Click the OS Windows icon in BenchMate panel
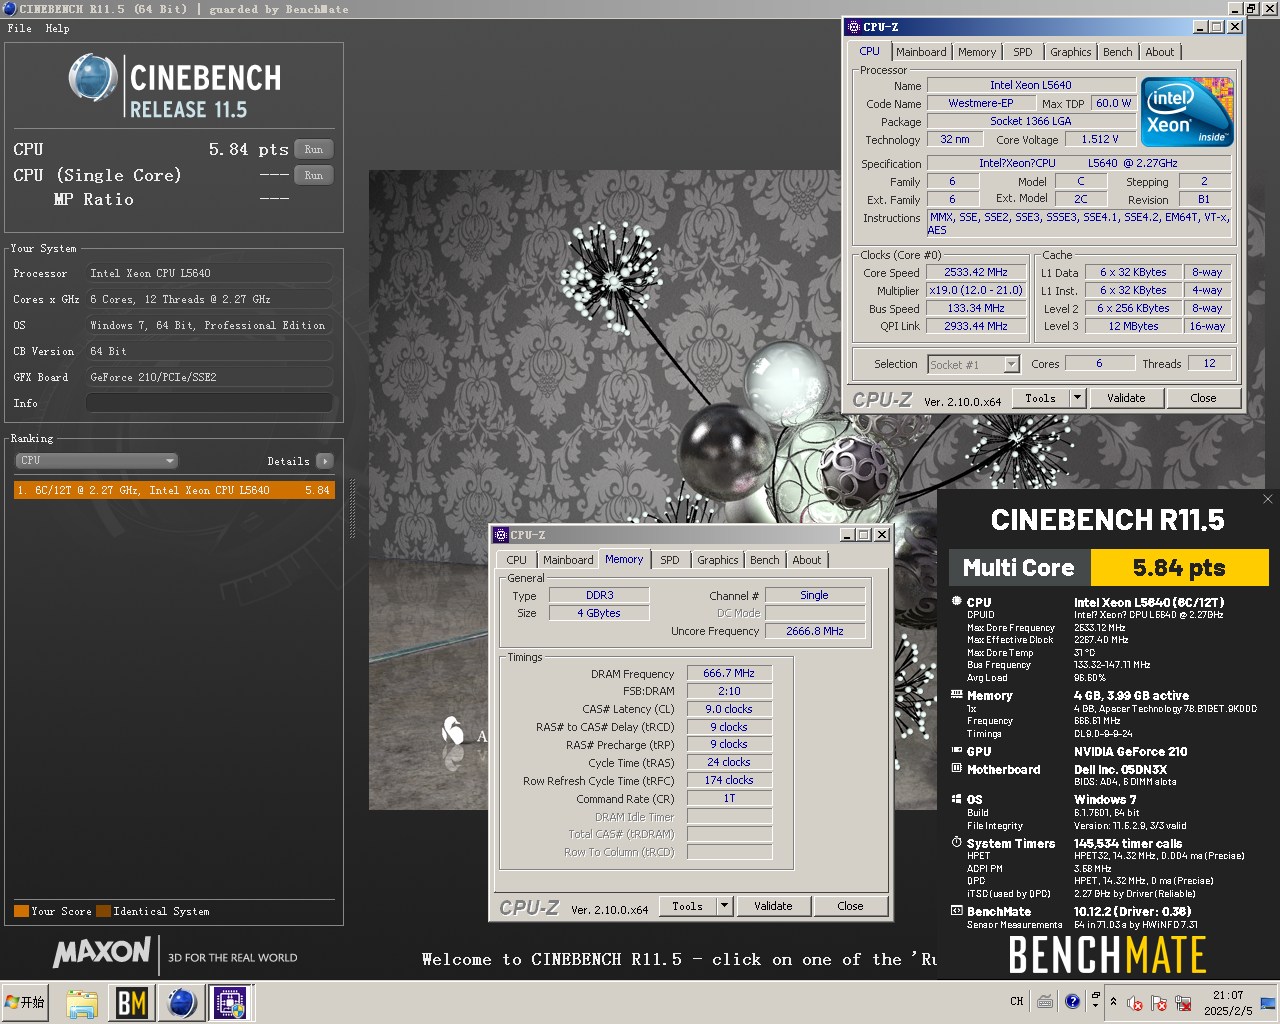1280x1024 pixels. tap(957, 799)
